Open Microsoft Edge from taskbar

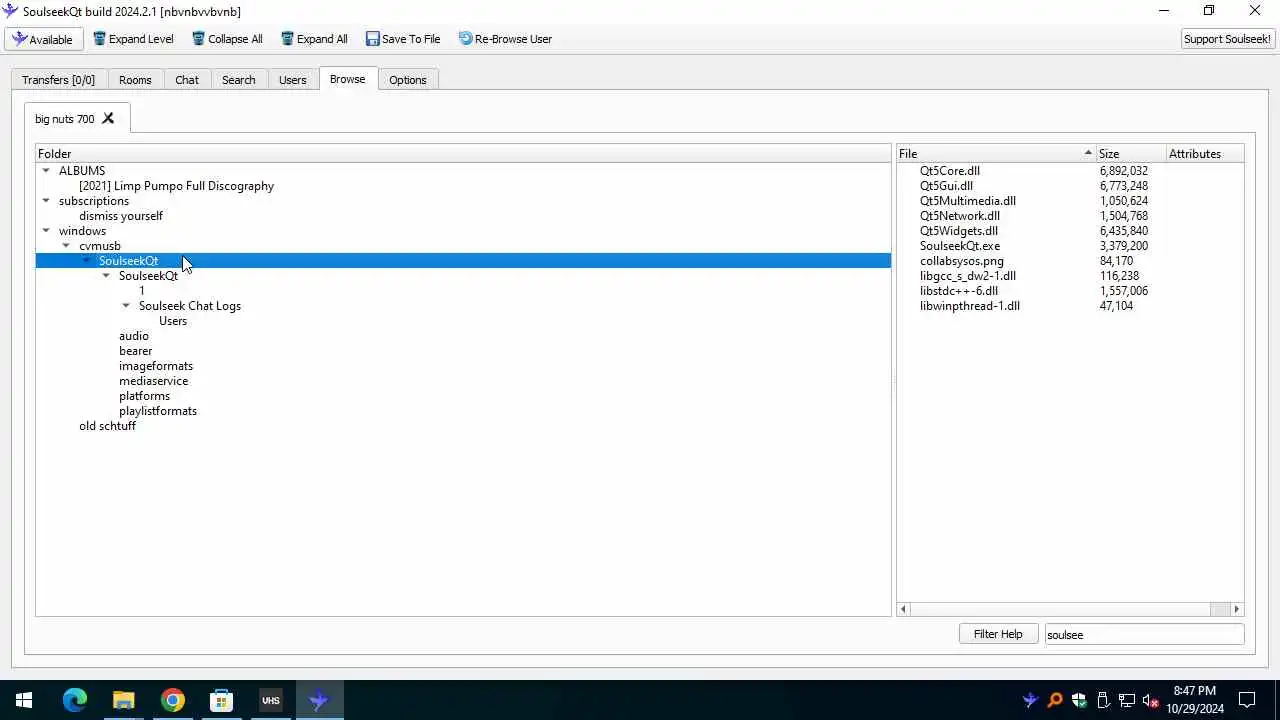coord(75,700)
